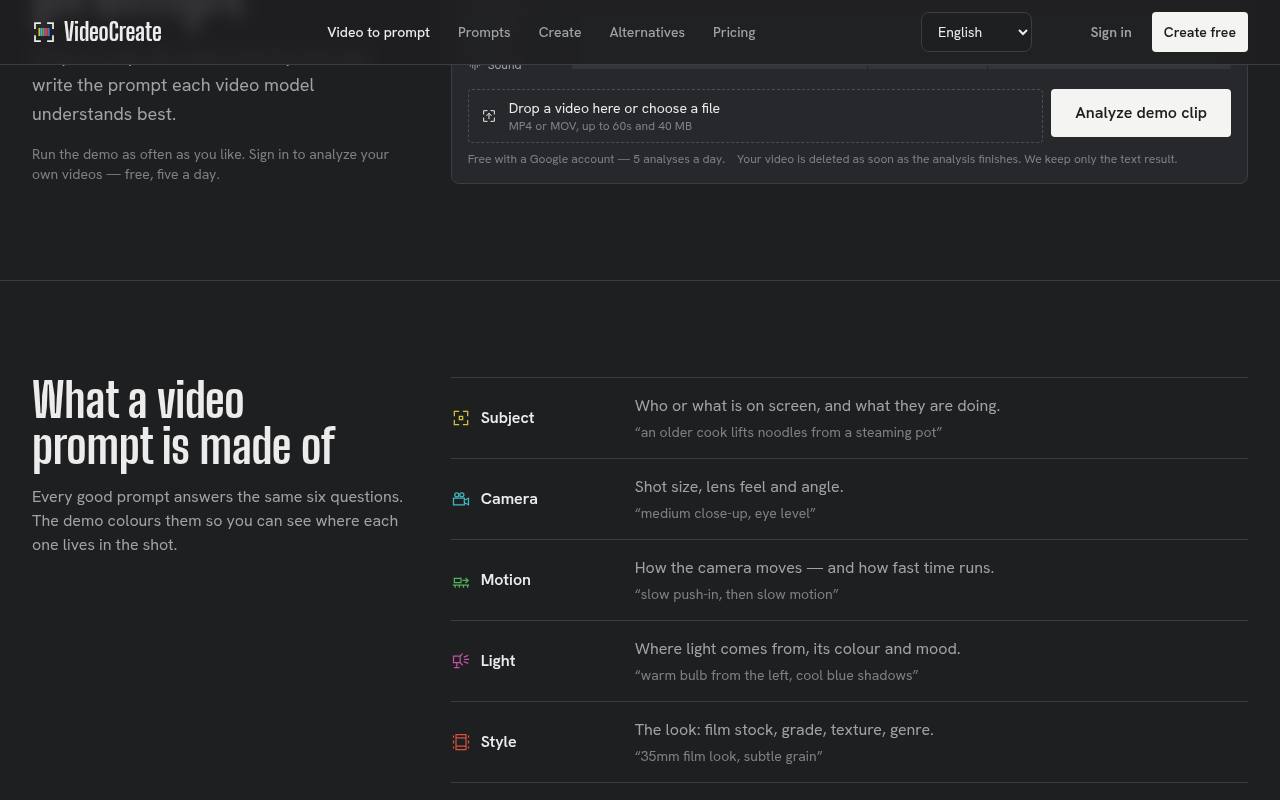Click the Motion arrows icon
The height and width of the screenshot is (800, 1280).
coord(461,580)
